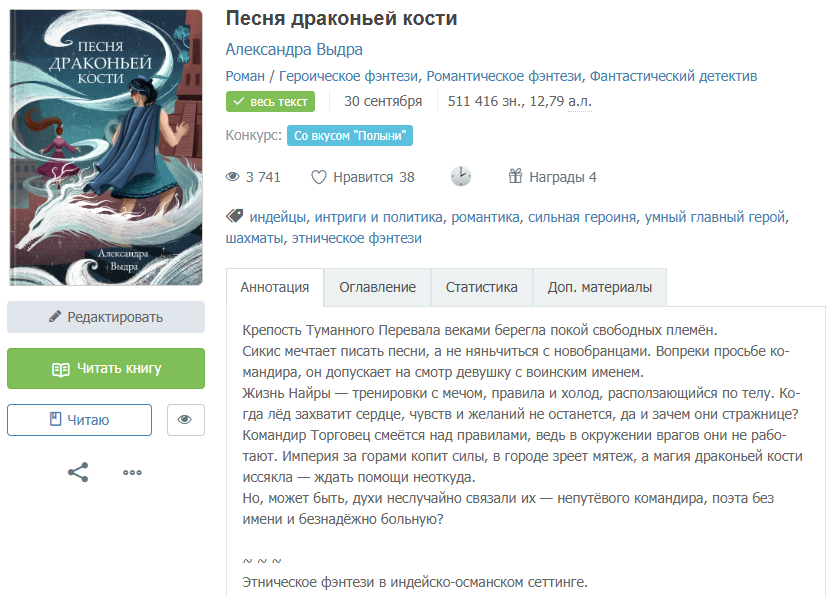Toggle the eye visibility button beside Читаю
Image resolution: width=834 pixels, height=597 pixels.
[x=186, y=420]
